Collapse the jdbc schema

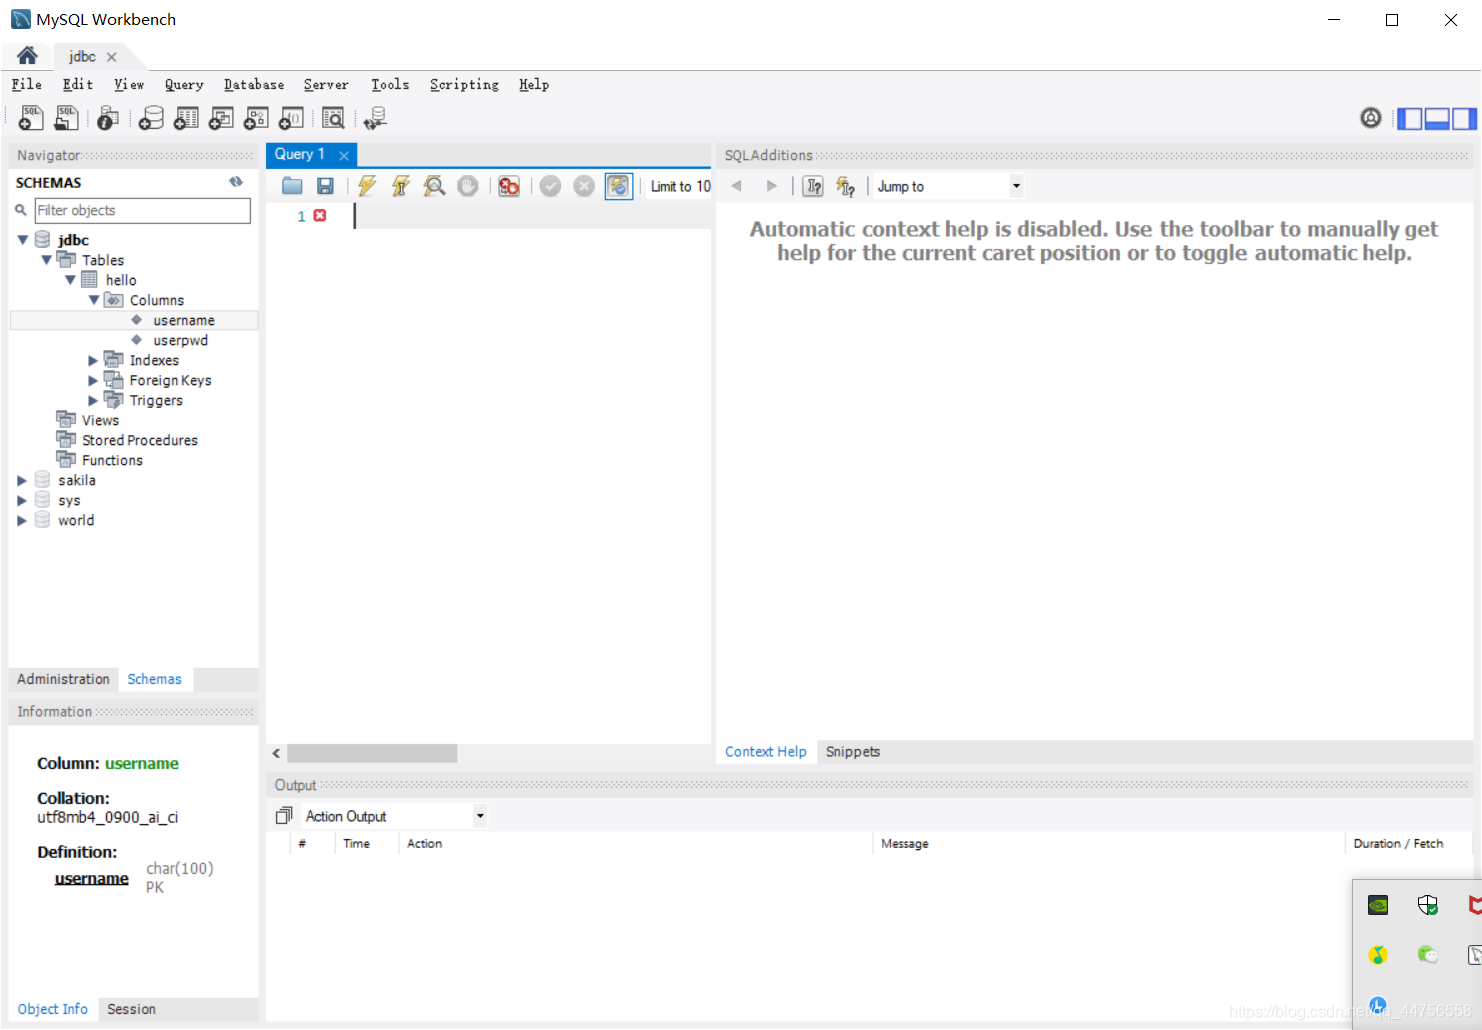tap(23, 240)
